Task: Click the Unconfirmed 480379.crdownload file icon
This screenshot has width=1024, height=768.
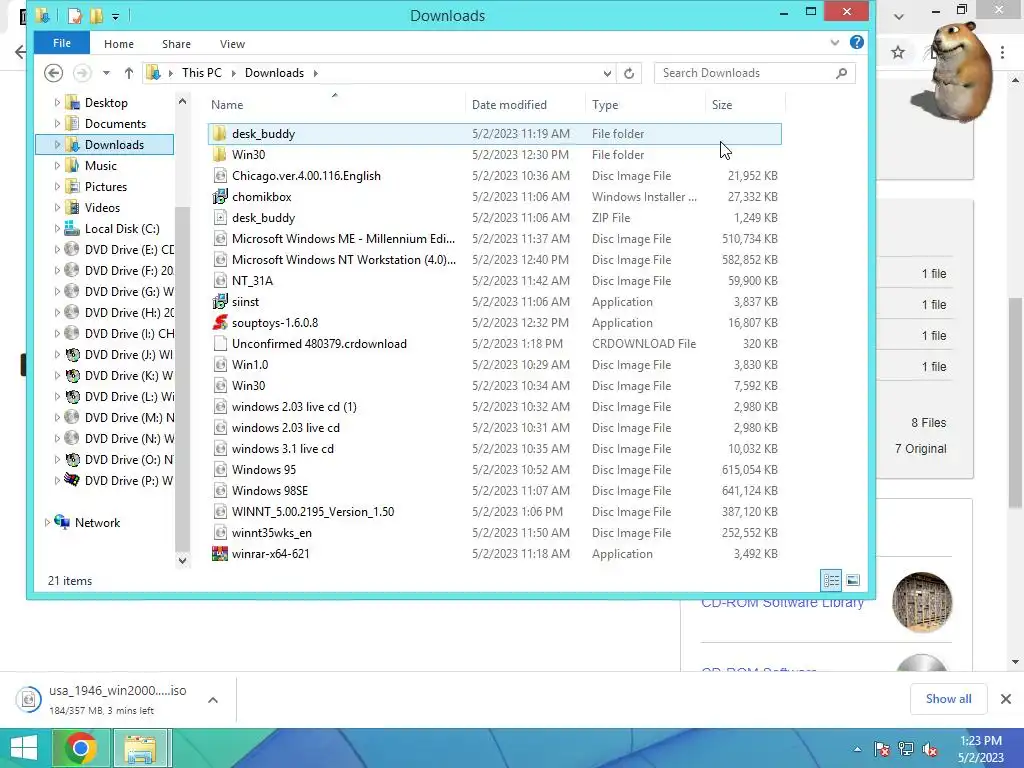Action: coord(220,344)
